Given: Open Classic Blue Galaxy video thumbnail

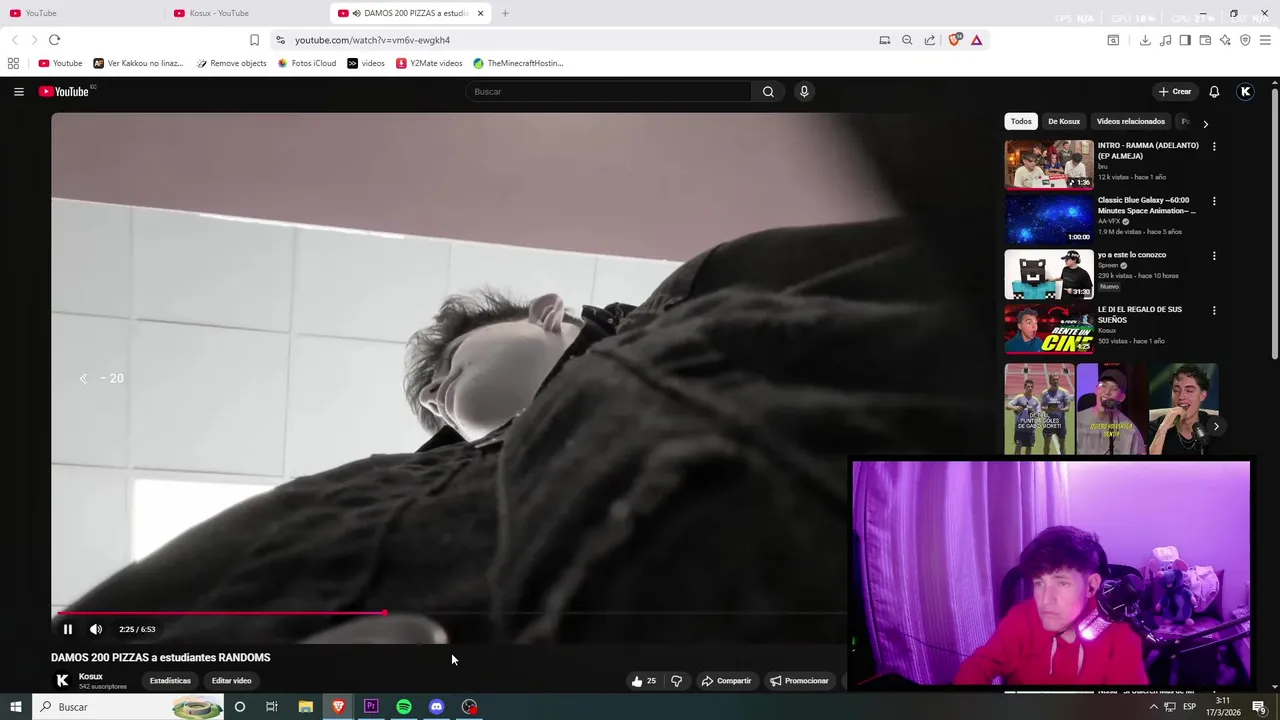Looking at the screenshot, I should coord(1049,220).
